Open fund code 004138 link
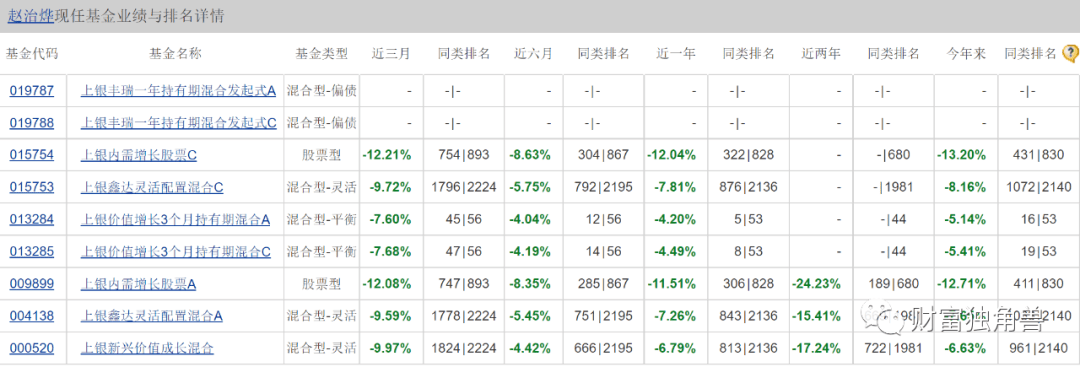Image resolution: width=1080 pixels, height=367 pixels. (32, 316)
